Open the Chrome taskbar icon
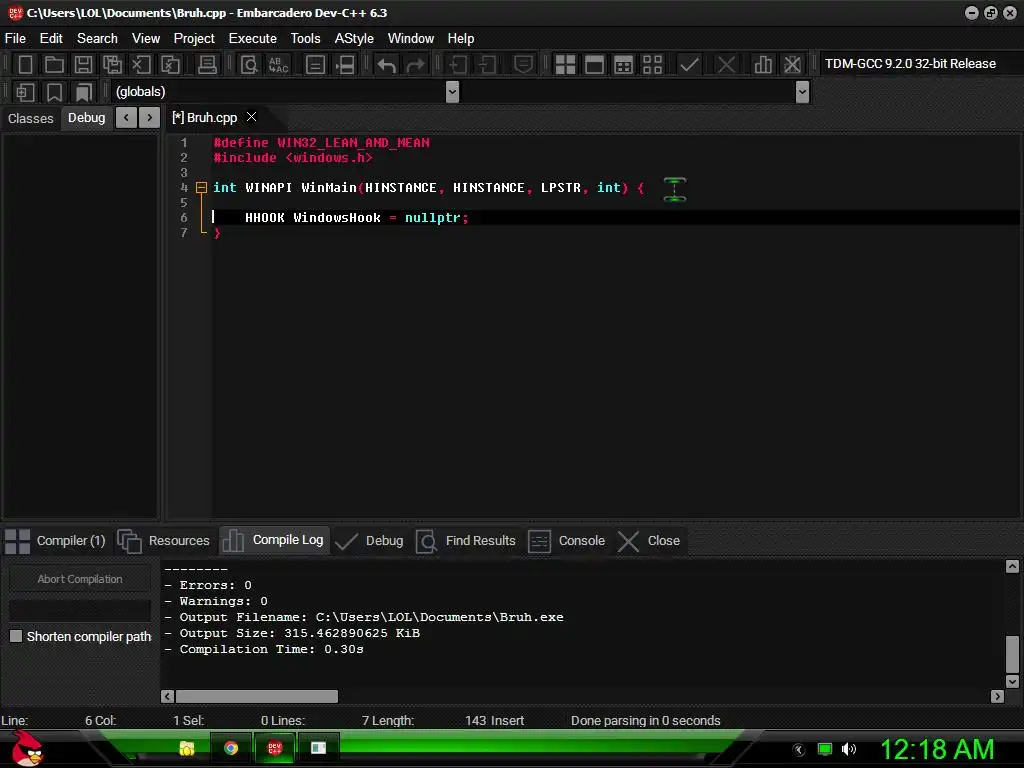This screenshot has height=768, width=1024. click(x=231, y=748)
